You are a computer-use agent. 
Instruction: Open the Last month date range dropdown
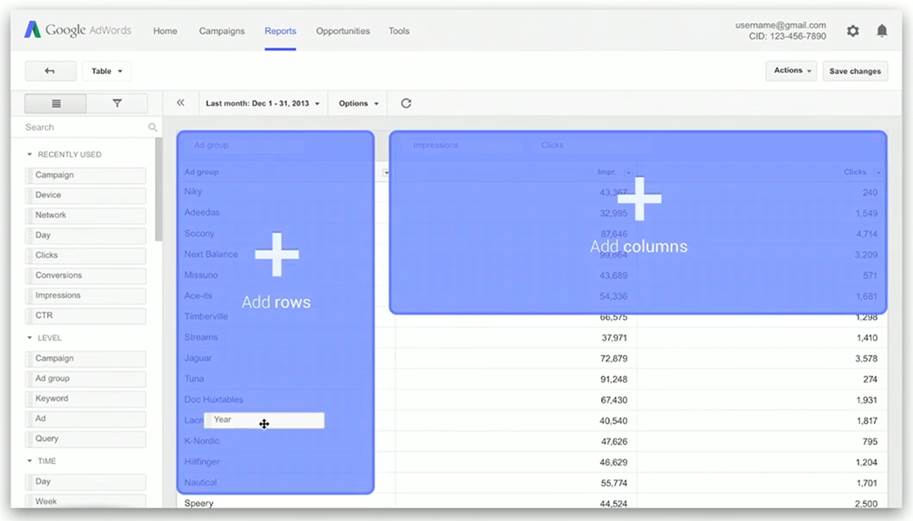[263, 103]
